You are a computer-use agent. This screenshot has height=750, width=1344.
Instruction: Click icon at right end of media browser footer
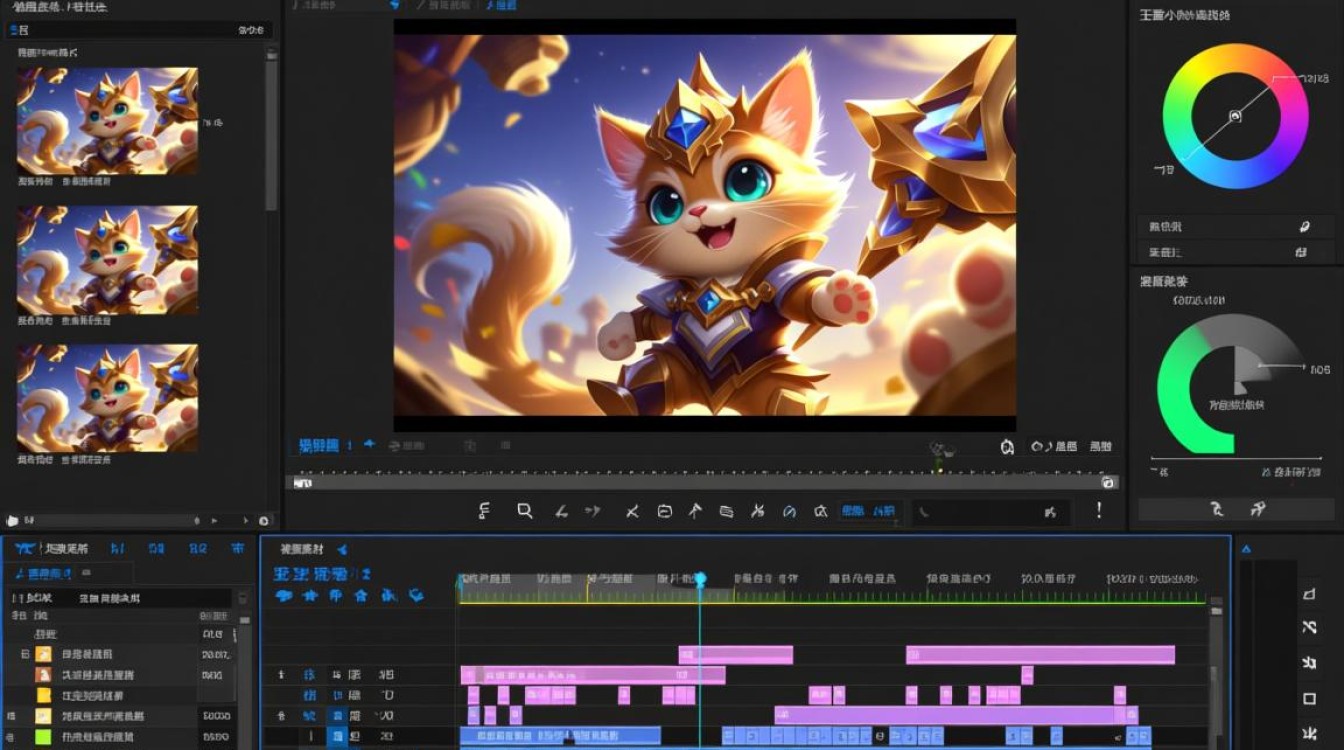(x=264, y=520)
